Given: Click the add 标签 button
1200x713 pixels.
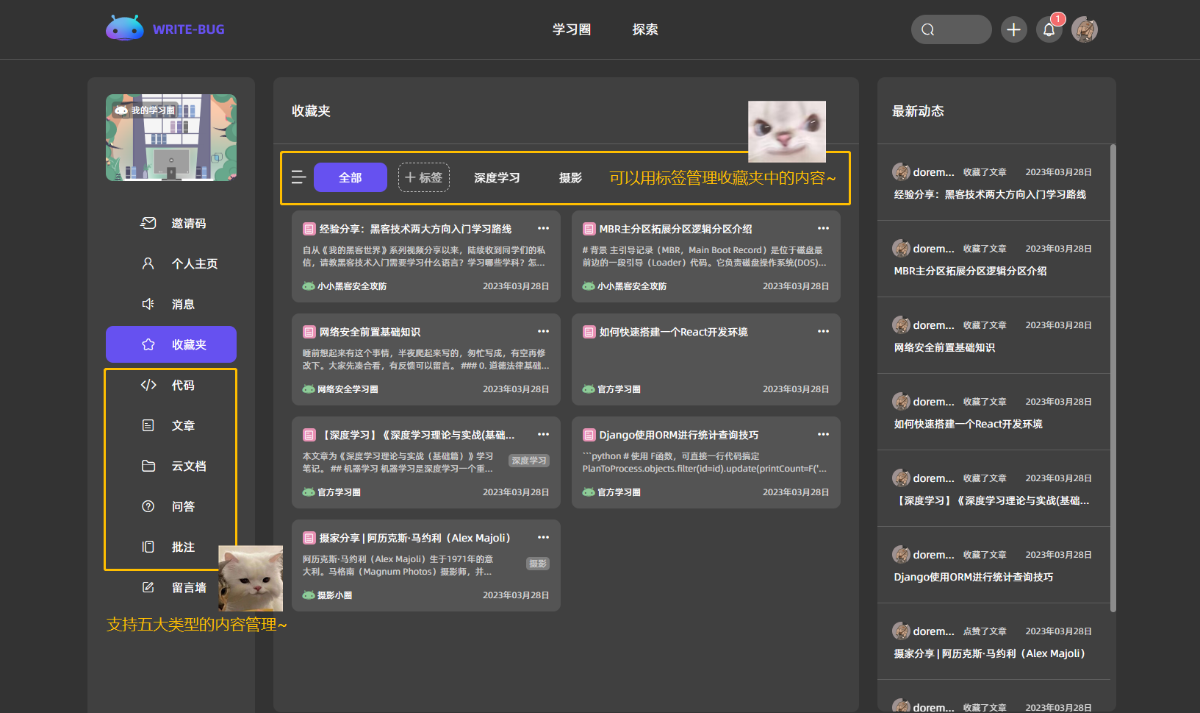Looking at the screenshot, I should tap(424, 177).
